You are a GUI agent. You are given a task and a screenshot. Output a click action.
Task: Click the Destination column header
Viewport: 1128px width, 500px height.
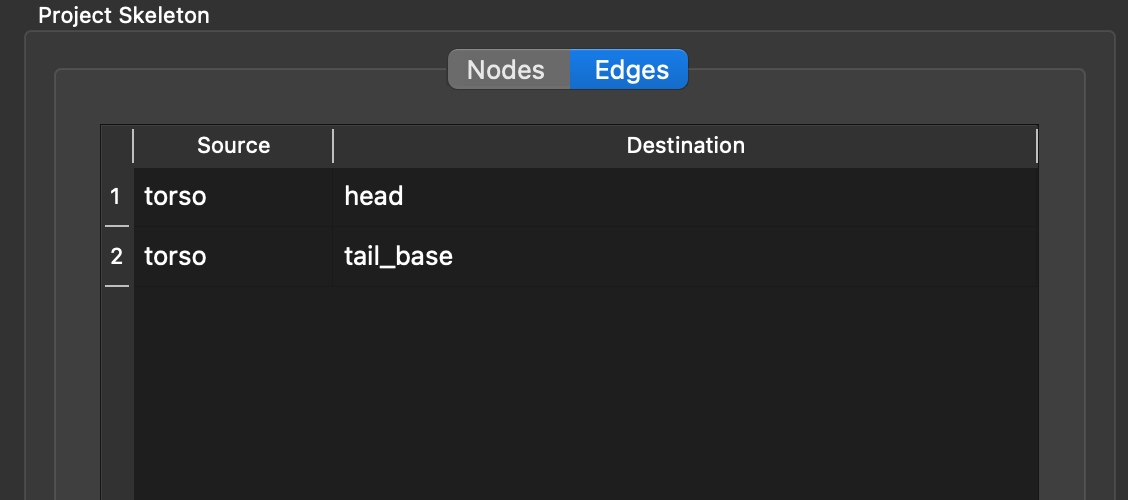point(685,146)
